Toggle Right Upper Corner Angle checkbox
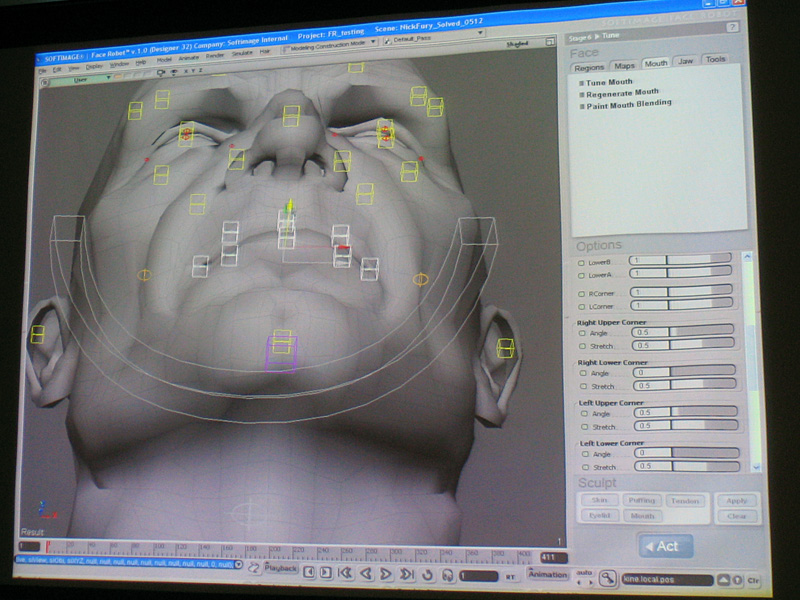 pos(583,333)
